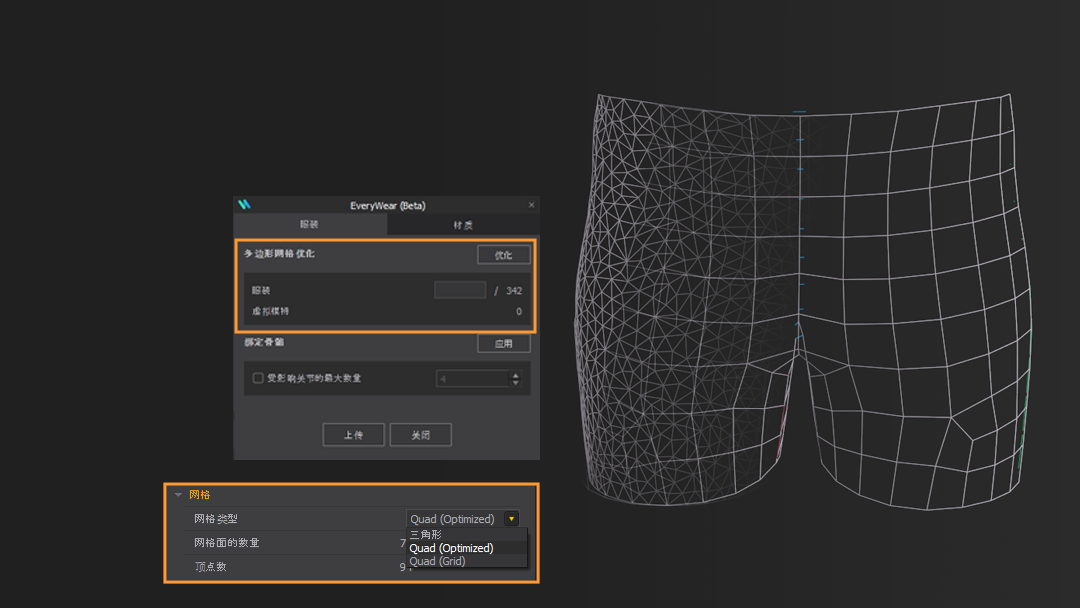1080x608 pixels.
Task: Click the dropdown arrow icon beside Quad (Optimized)
Action: (511, 519)
